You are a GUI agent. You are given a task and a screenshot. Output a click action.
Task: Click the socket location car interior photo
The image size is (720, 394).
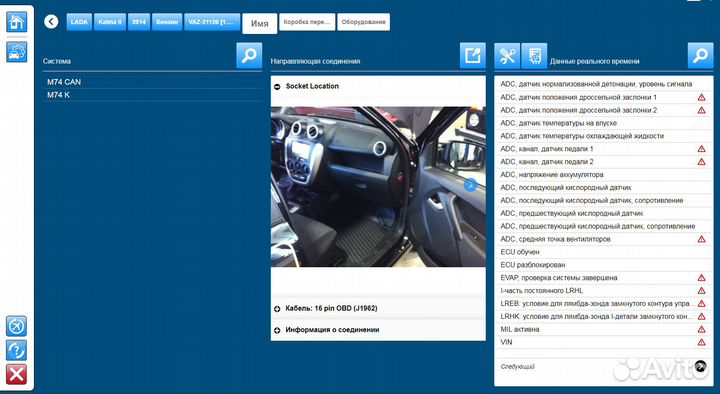(x=378, y=187)
